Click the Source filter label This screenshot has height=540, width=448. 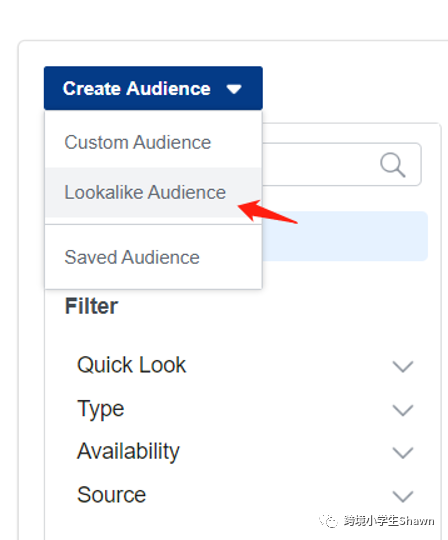pyautogui.click(x=112, y=495)
